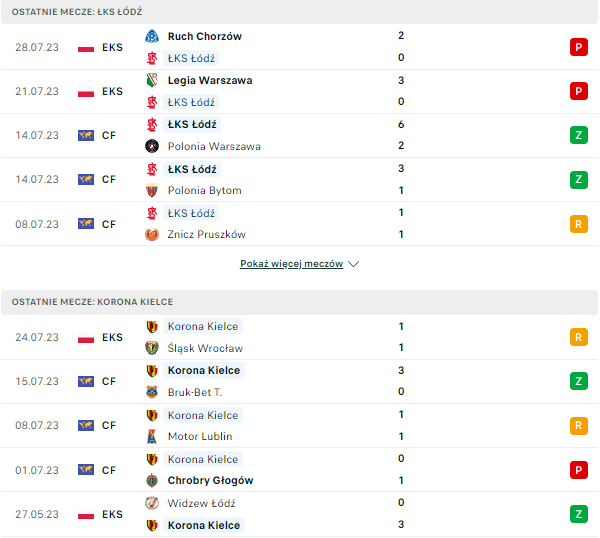Click the Śląsk Wrocław club crest
Screen dimensions: 600x538
(152, 348)
